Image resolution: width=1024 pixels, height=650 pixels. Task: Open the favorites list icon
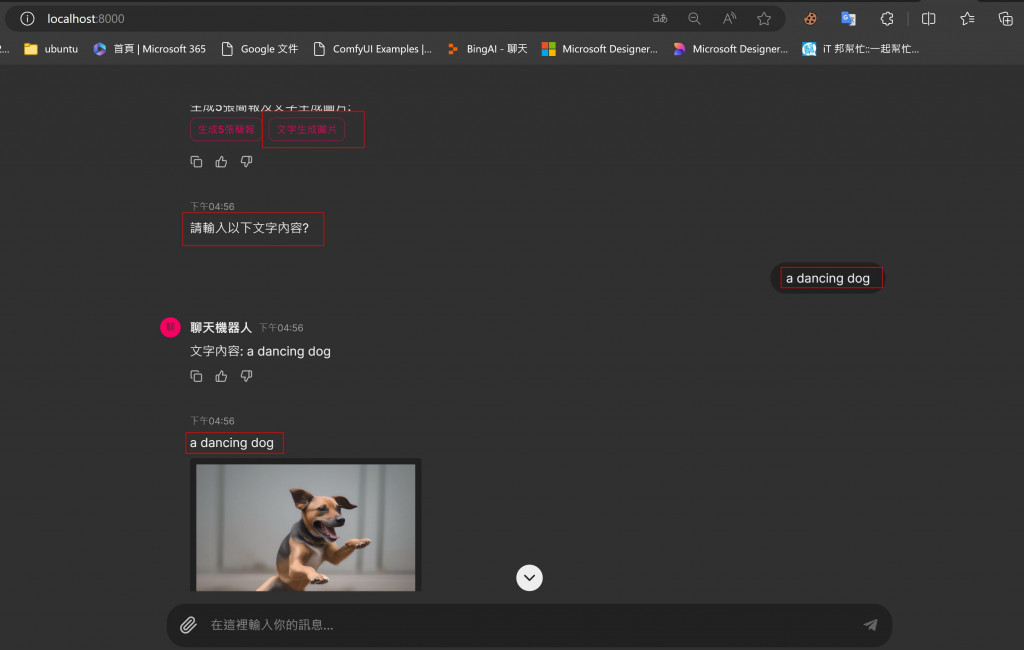[x=967, y=18]
